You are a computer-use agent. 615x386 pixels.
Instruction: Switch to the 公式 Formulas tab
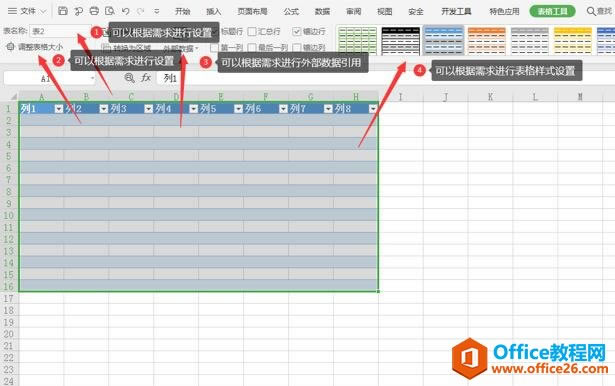point(291,11)
